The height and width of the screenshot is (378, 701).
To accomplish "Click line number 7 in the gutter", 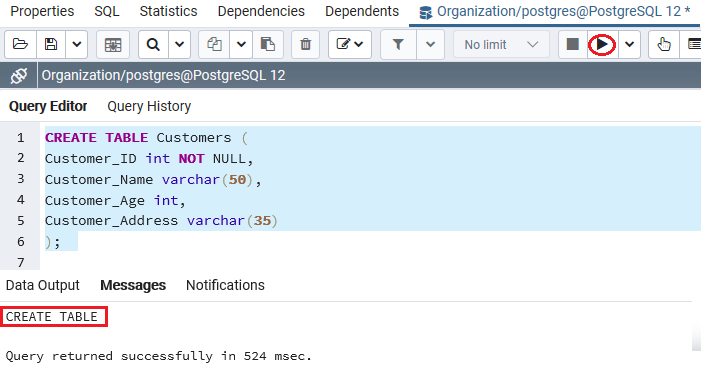I will [21, 262].
